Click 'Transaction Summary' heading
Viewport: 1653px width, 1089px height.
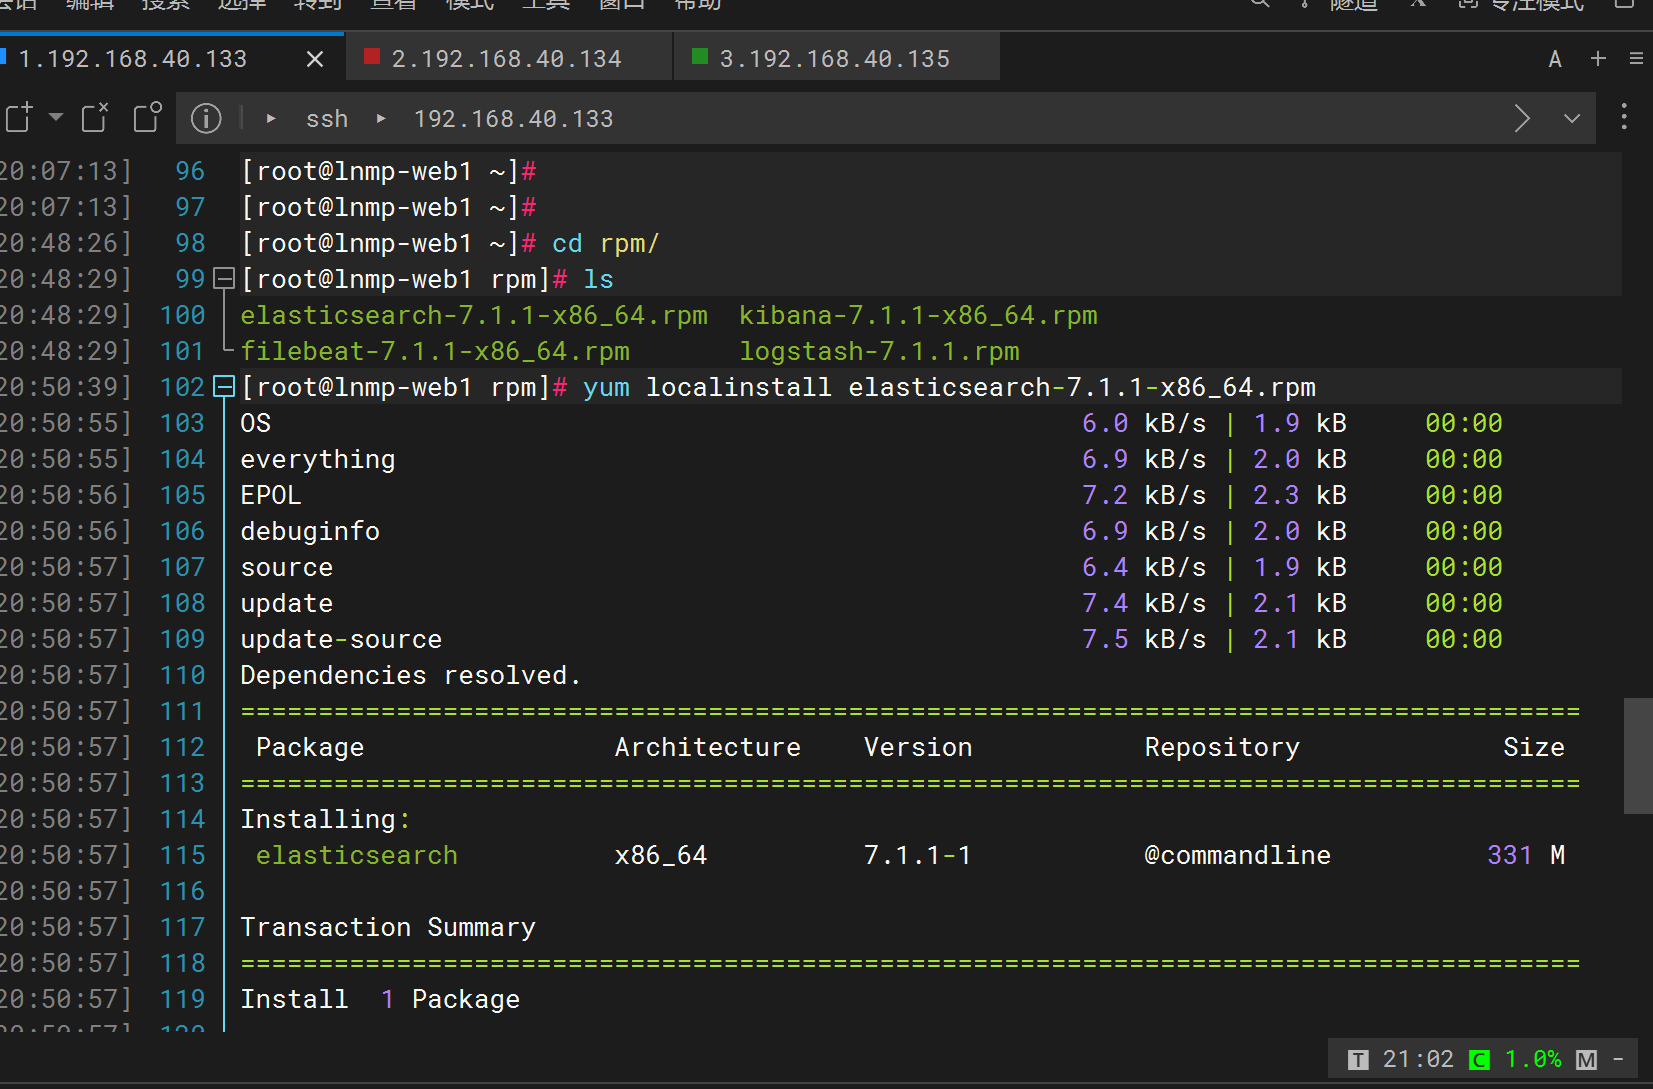coord(388,927)
